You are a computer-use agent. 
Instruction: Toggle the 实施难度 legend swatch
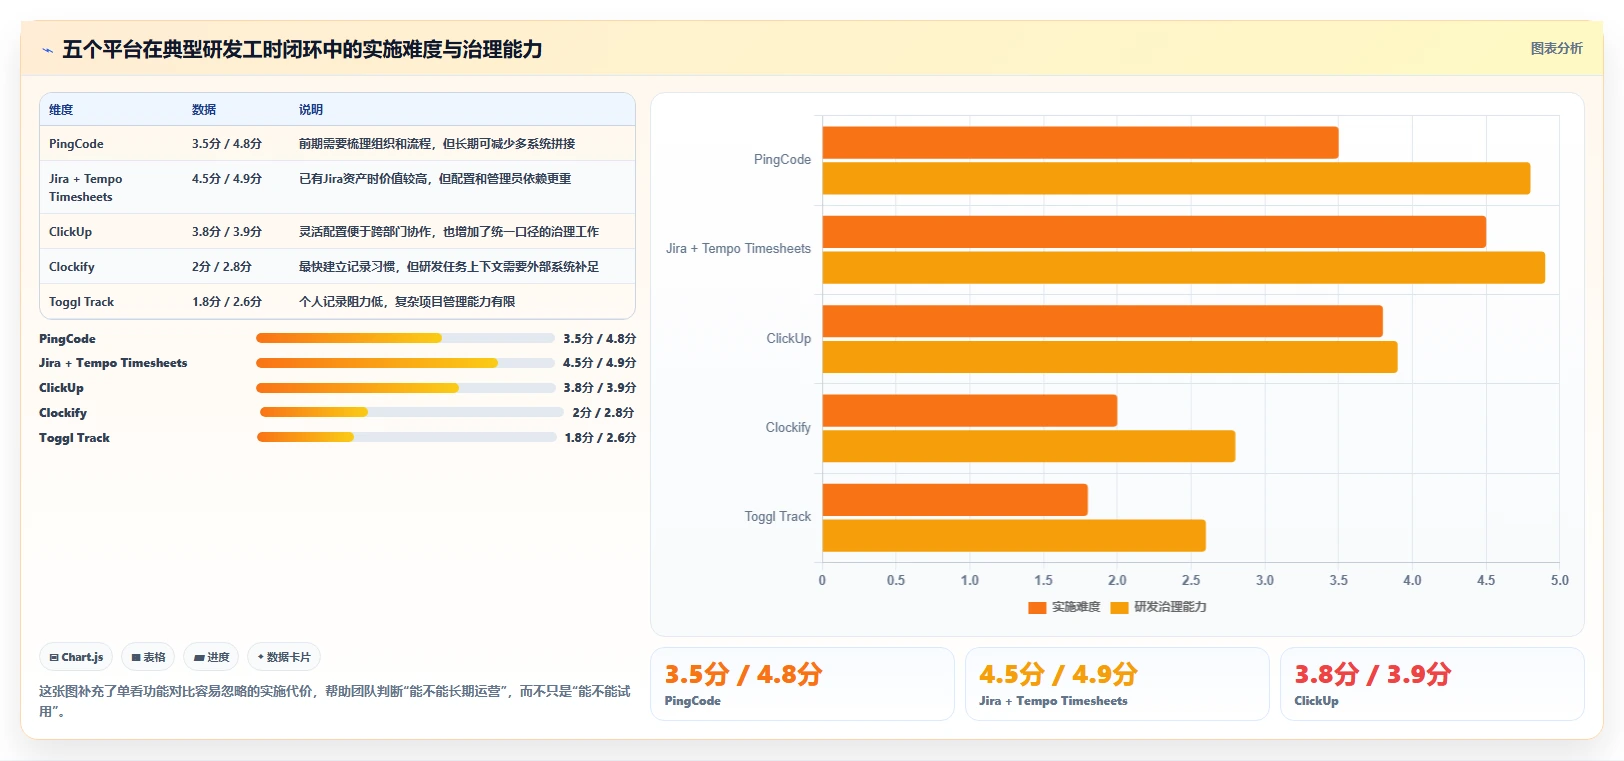tap(1037, 607)
